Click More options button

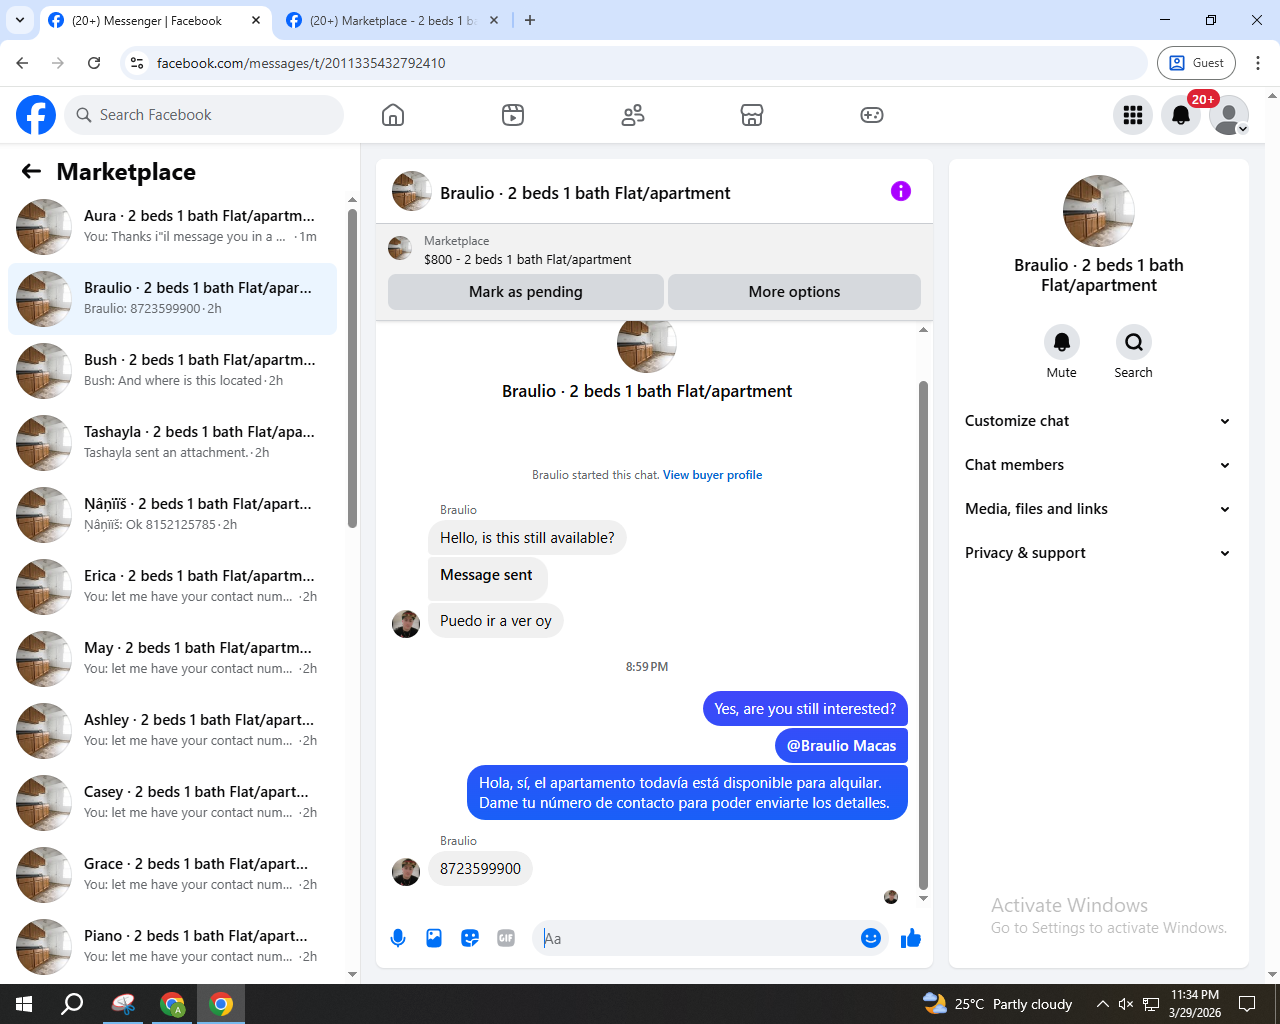pos(794,292)
